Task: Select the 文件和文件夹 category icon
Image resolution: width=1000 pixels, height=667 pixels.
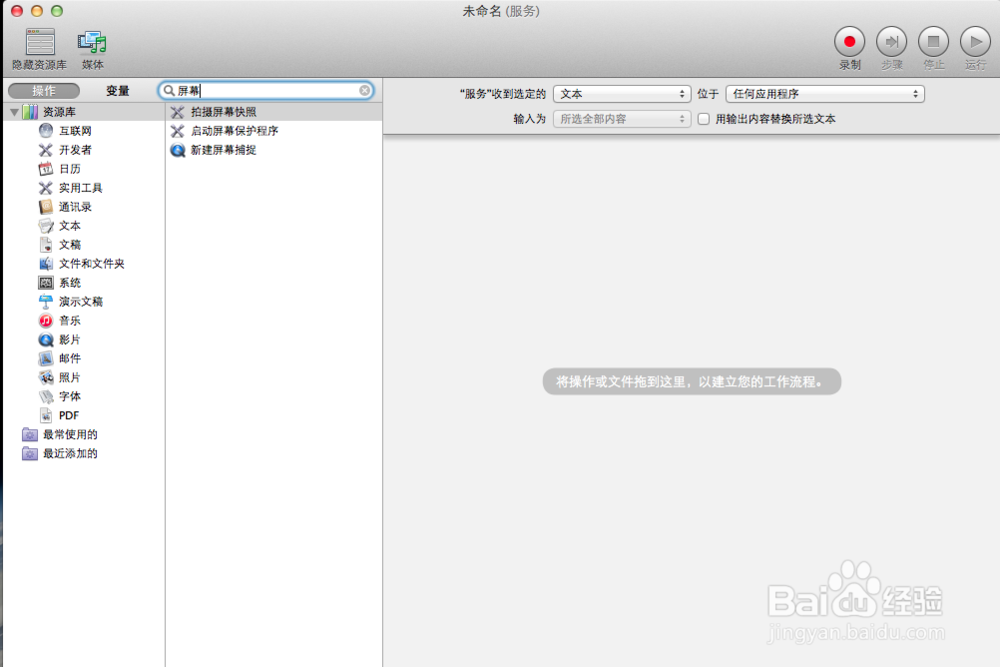Action: tap(46, 263)
